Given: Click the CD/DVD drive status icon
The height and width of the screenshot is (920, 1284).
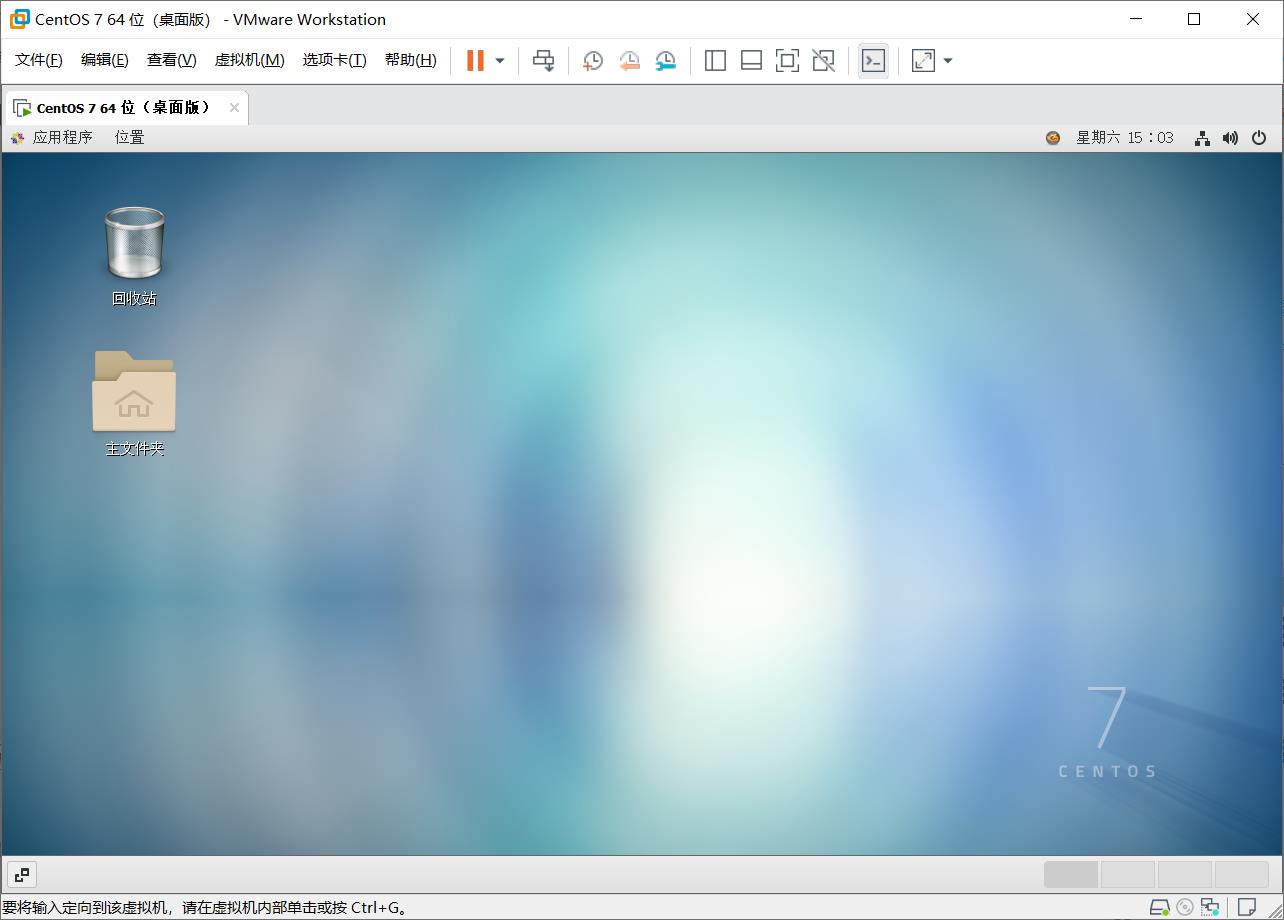Looking at the screenshot, I should (1185, 908).
